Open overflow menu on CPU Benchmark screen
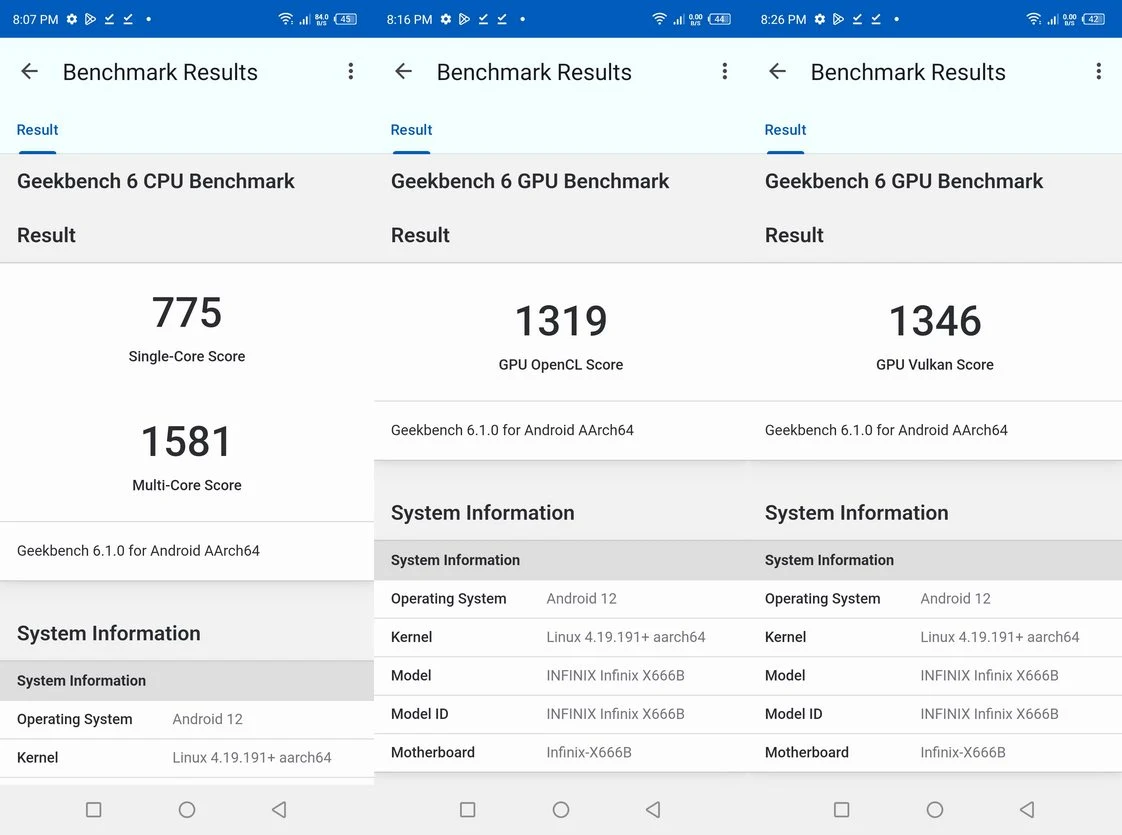This screenshot has height=835, width=1122. click(x=351, y=72)
